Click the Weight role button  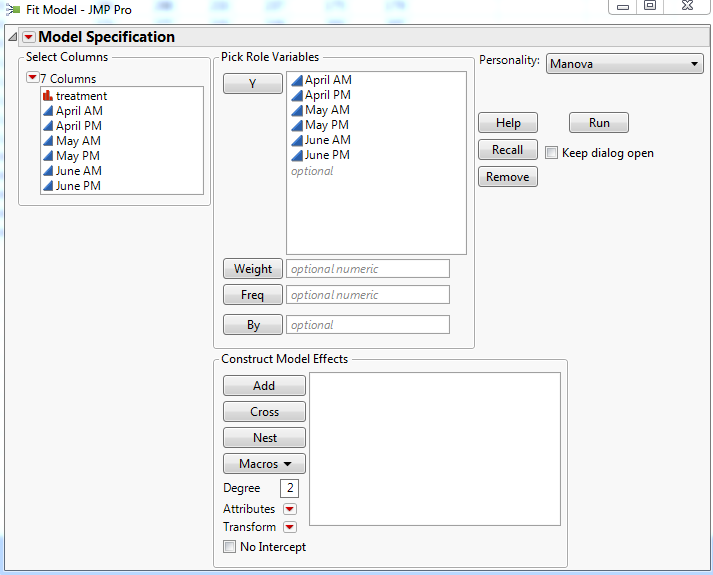tap(253, 269)
